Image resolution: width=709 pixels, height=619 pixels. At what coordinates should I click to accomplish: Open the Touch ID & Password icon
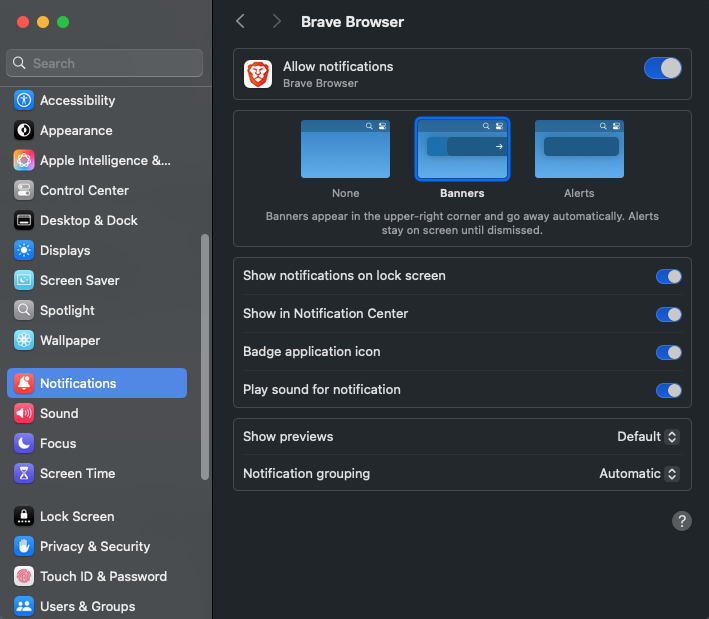[24, 576]
